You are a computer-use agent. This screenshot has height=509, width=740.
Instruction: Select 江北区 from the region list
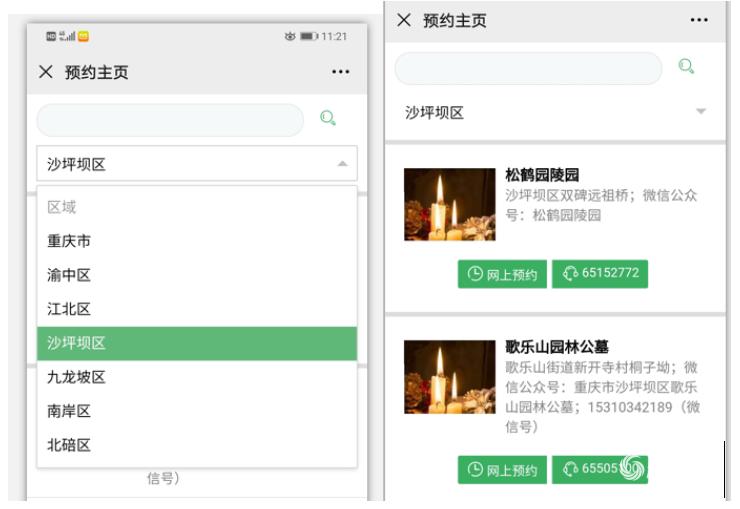coord(197,309)
